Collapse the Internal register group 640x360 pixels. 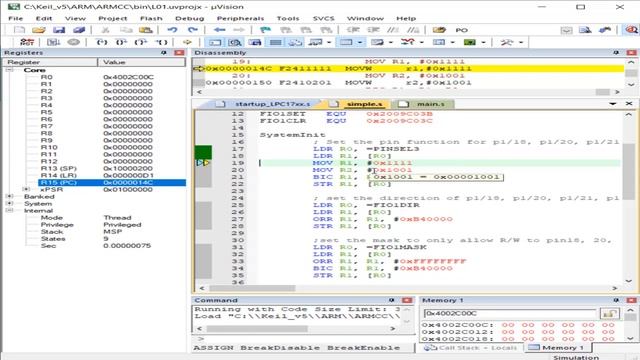[9, 210]
